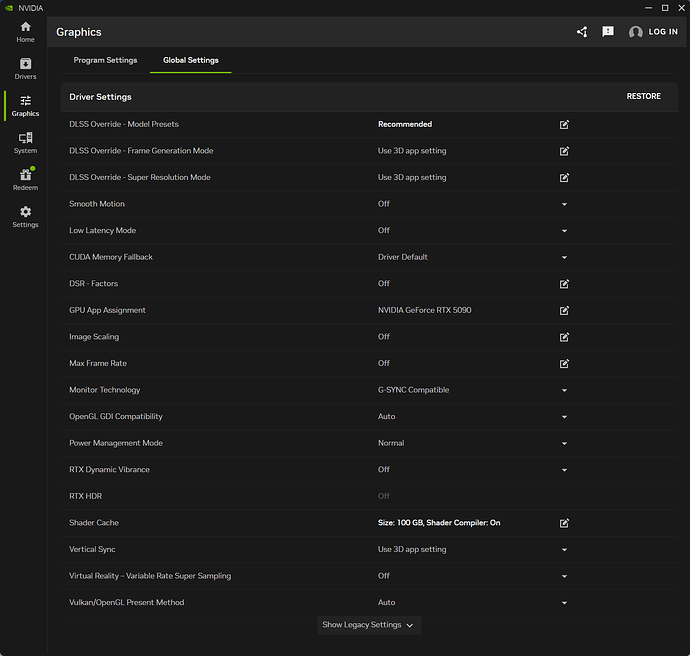Edit the Shader Cache setting
Viewport: 690px width, 656px height.
tap(564, 523)
